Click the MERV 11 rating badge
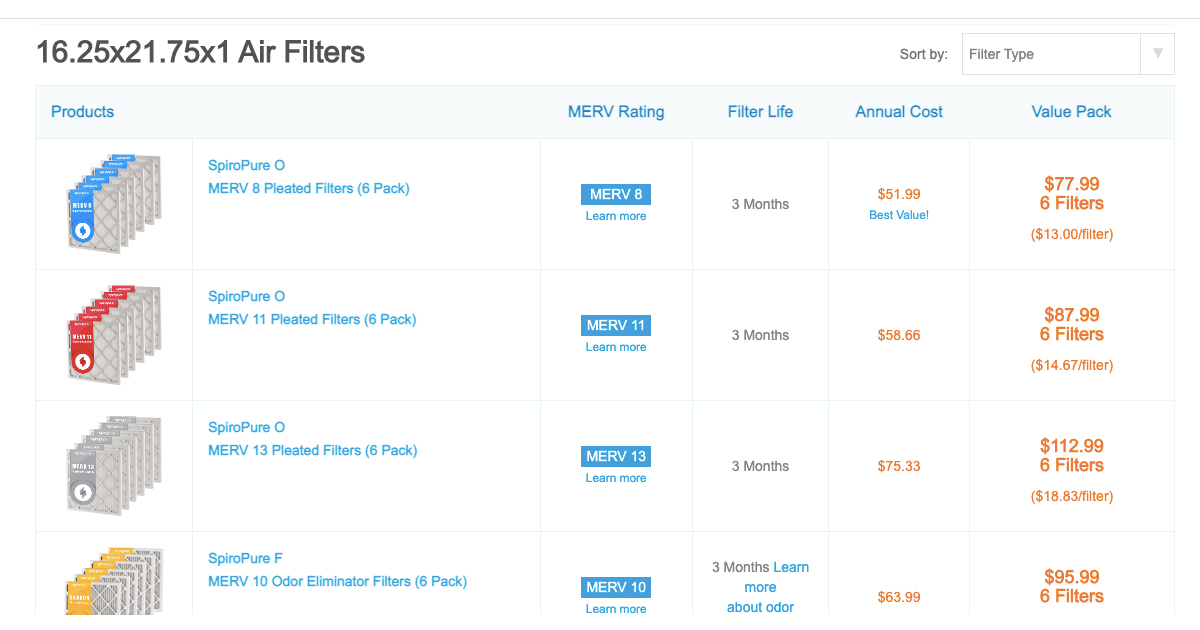Screen dimensions: 1200x630 pos(615,325)
